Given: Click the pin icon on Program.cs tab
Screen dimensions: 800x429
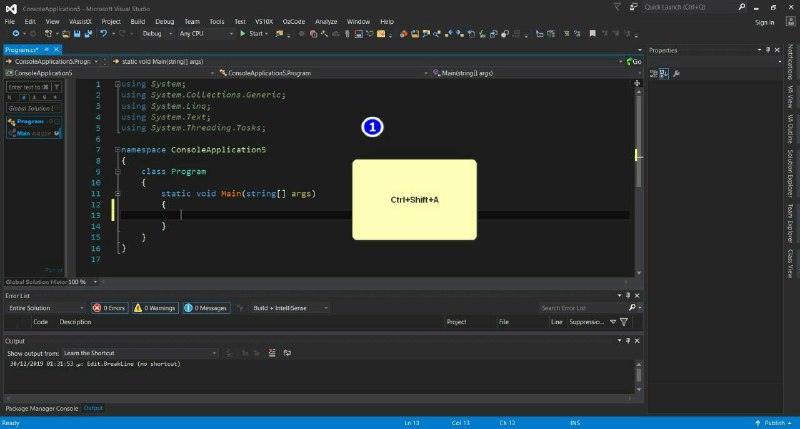Looking at the screenshot, I should (x=46, y=49).
